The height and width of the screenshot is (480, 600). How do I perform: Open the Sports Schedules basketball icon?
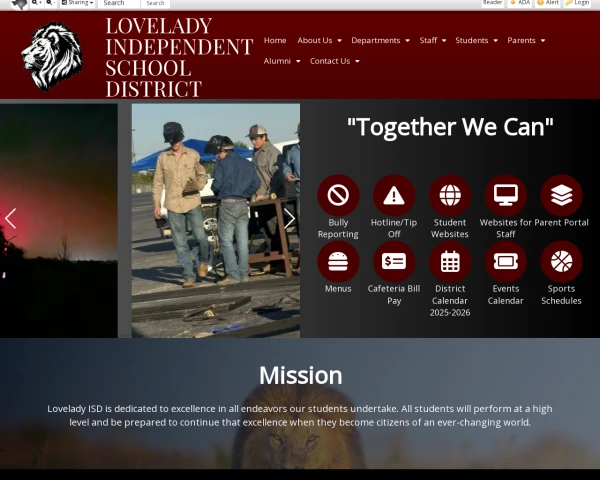[561, 261]
